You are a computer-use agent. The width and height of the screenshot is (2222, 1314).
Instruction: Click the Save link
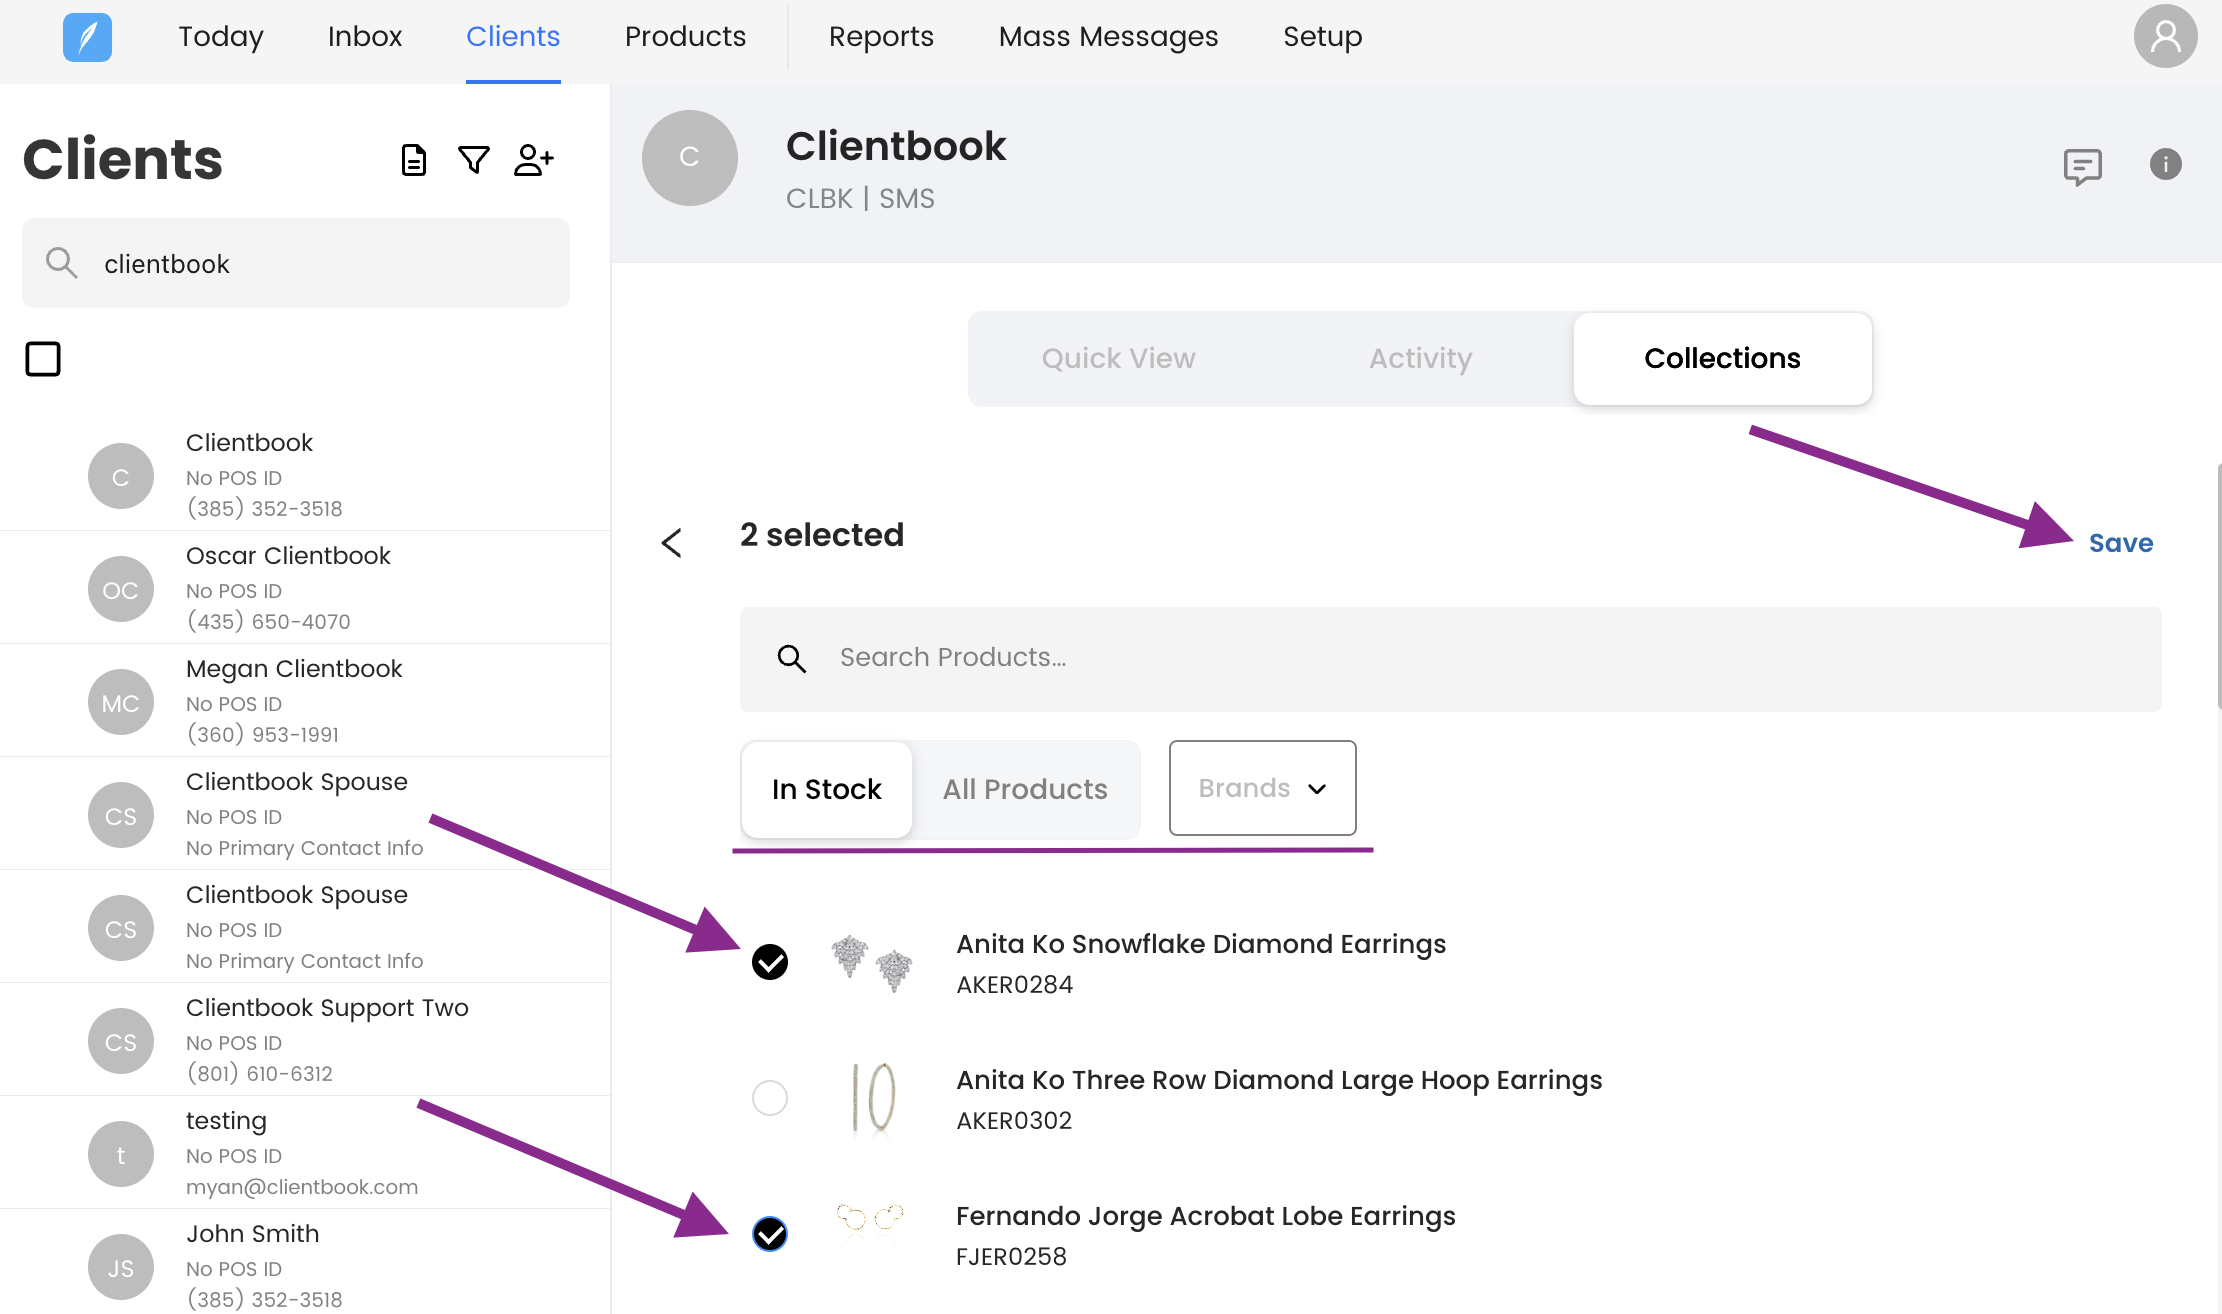[x=2120, y=543]
